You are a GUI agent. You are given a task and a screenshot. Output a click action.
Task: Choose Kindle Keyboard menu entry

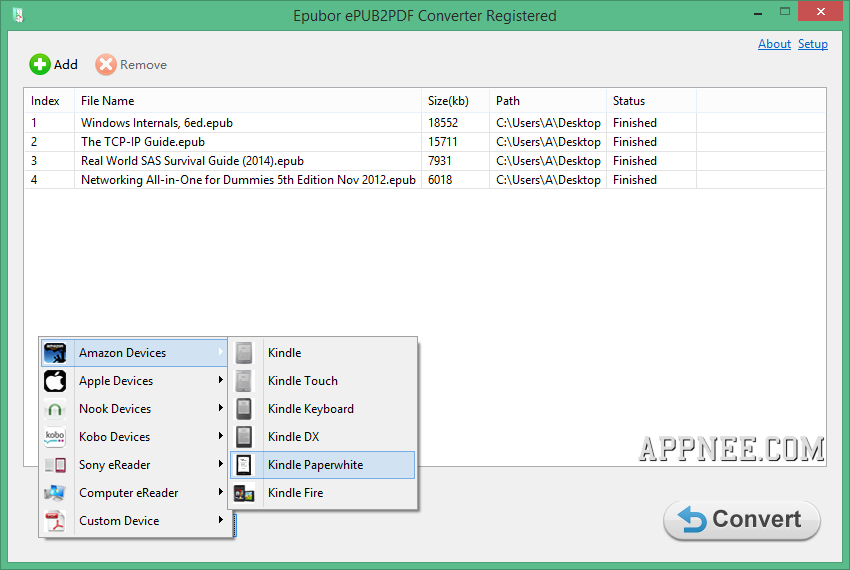tap(323, 409)
